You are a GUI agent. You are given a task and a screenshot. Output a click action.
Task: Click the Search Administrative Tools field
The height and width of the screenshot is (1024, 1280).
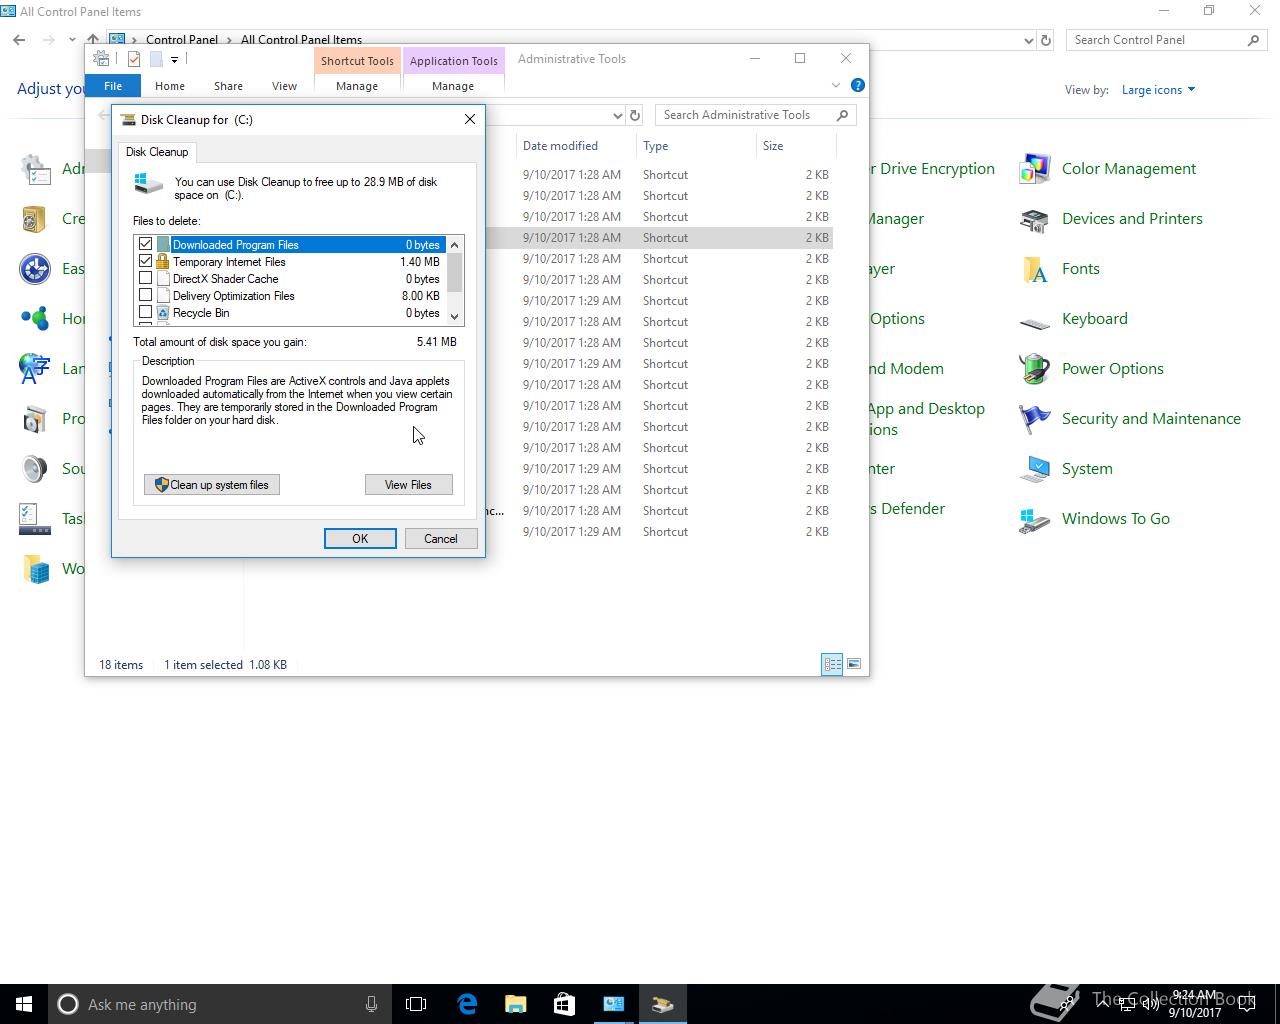(x=755, y=115)
